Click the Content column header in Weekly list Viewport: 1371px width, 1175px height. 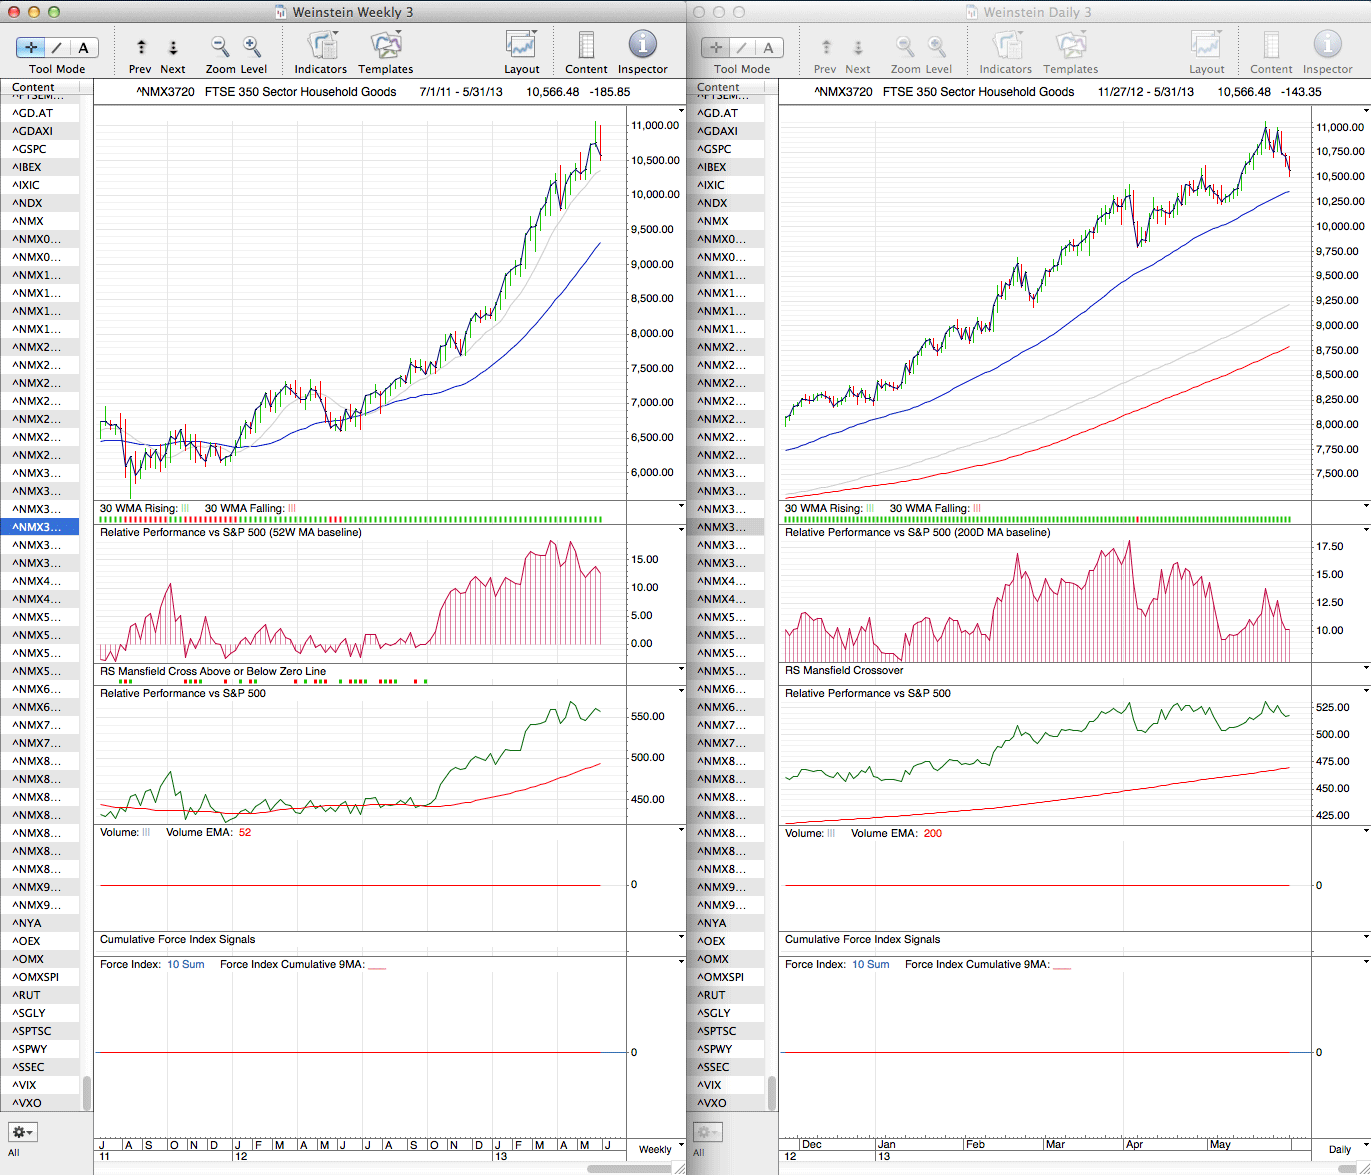click(x=34, y=87)
